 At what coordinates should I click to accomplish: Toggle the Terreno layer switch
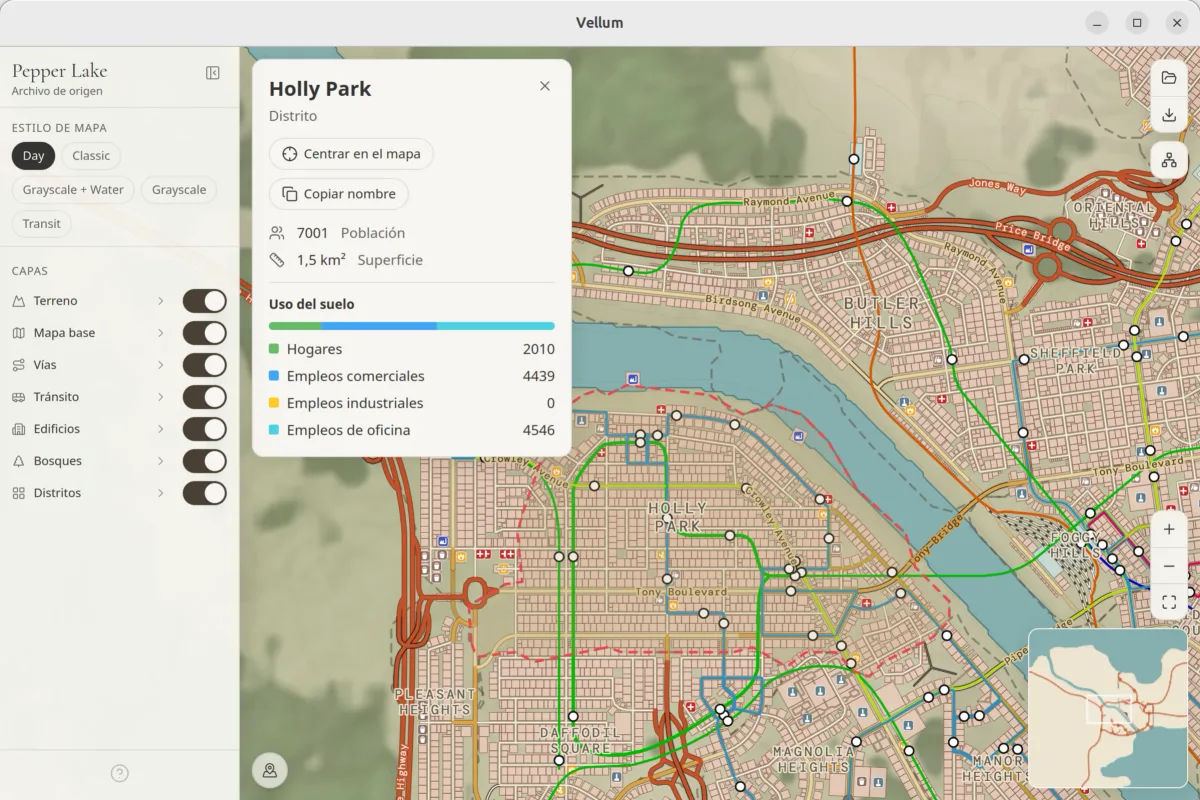coord(204,301)
